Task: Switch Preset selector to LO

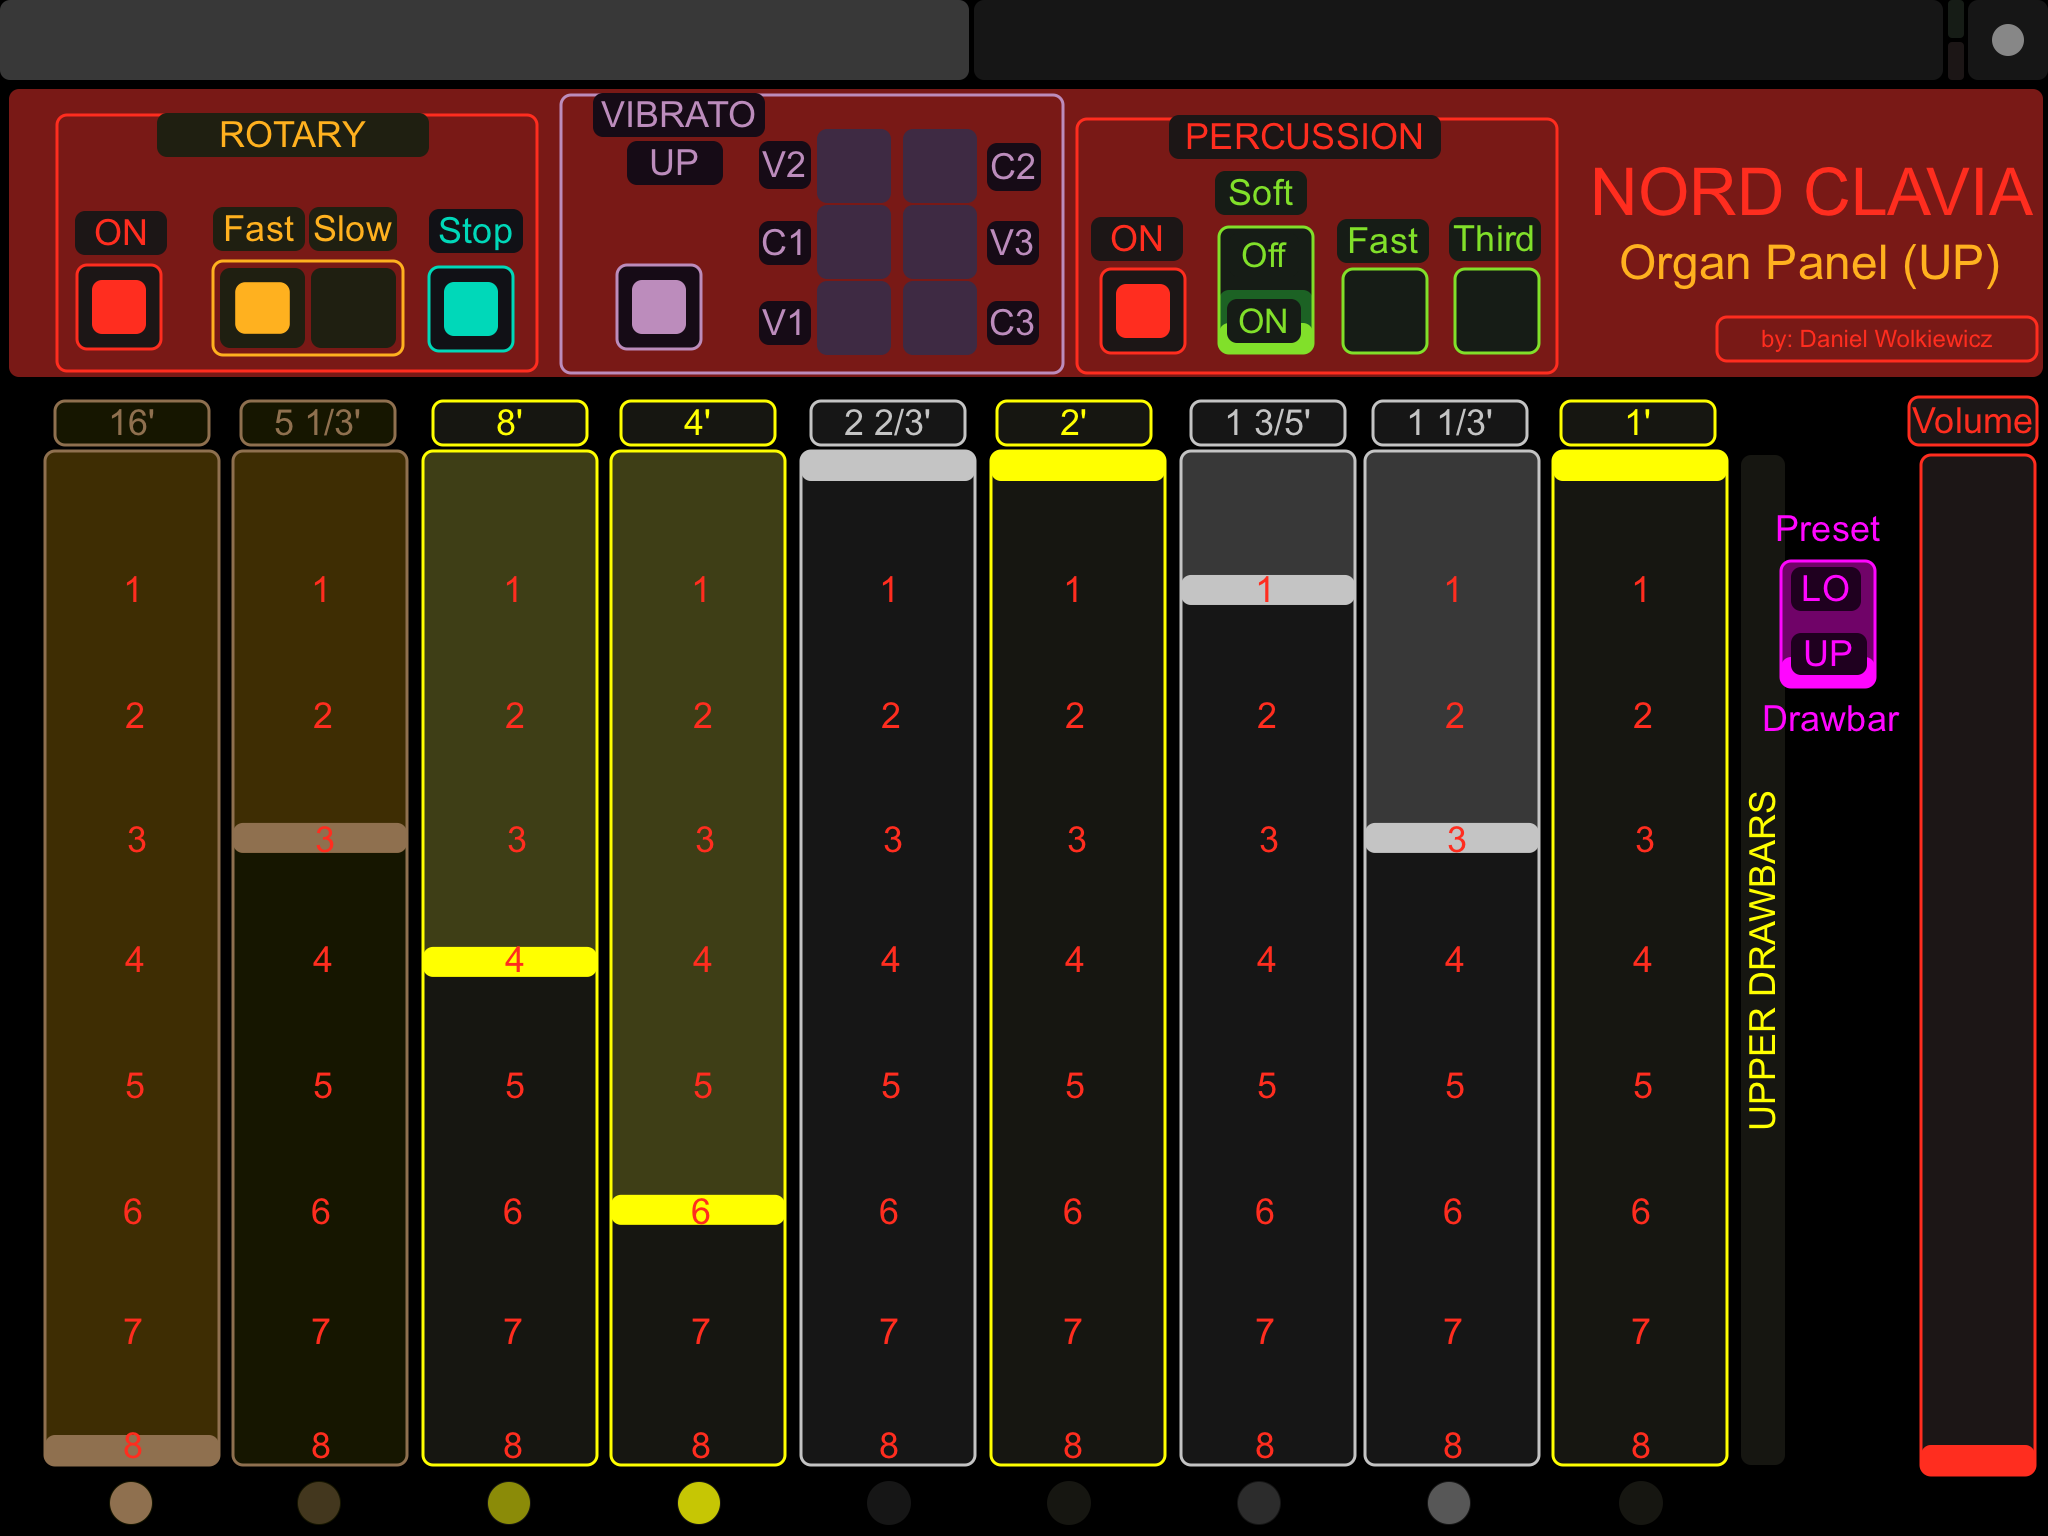Action: [1826, 590]
